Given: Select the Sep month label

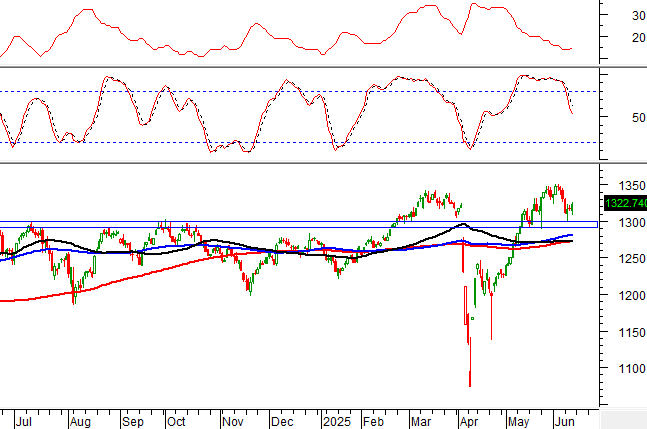Looking at the screenshot, I should point(133,422).
